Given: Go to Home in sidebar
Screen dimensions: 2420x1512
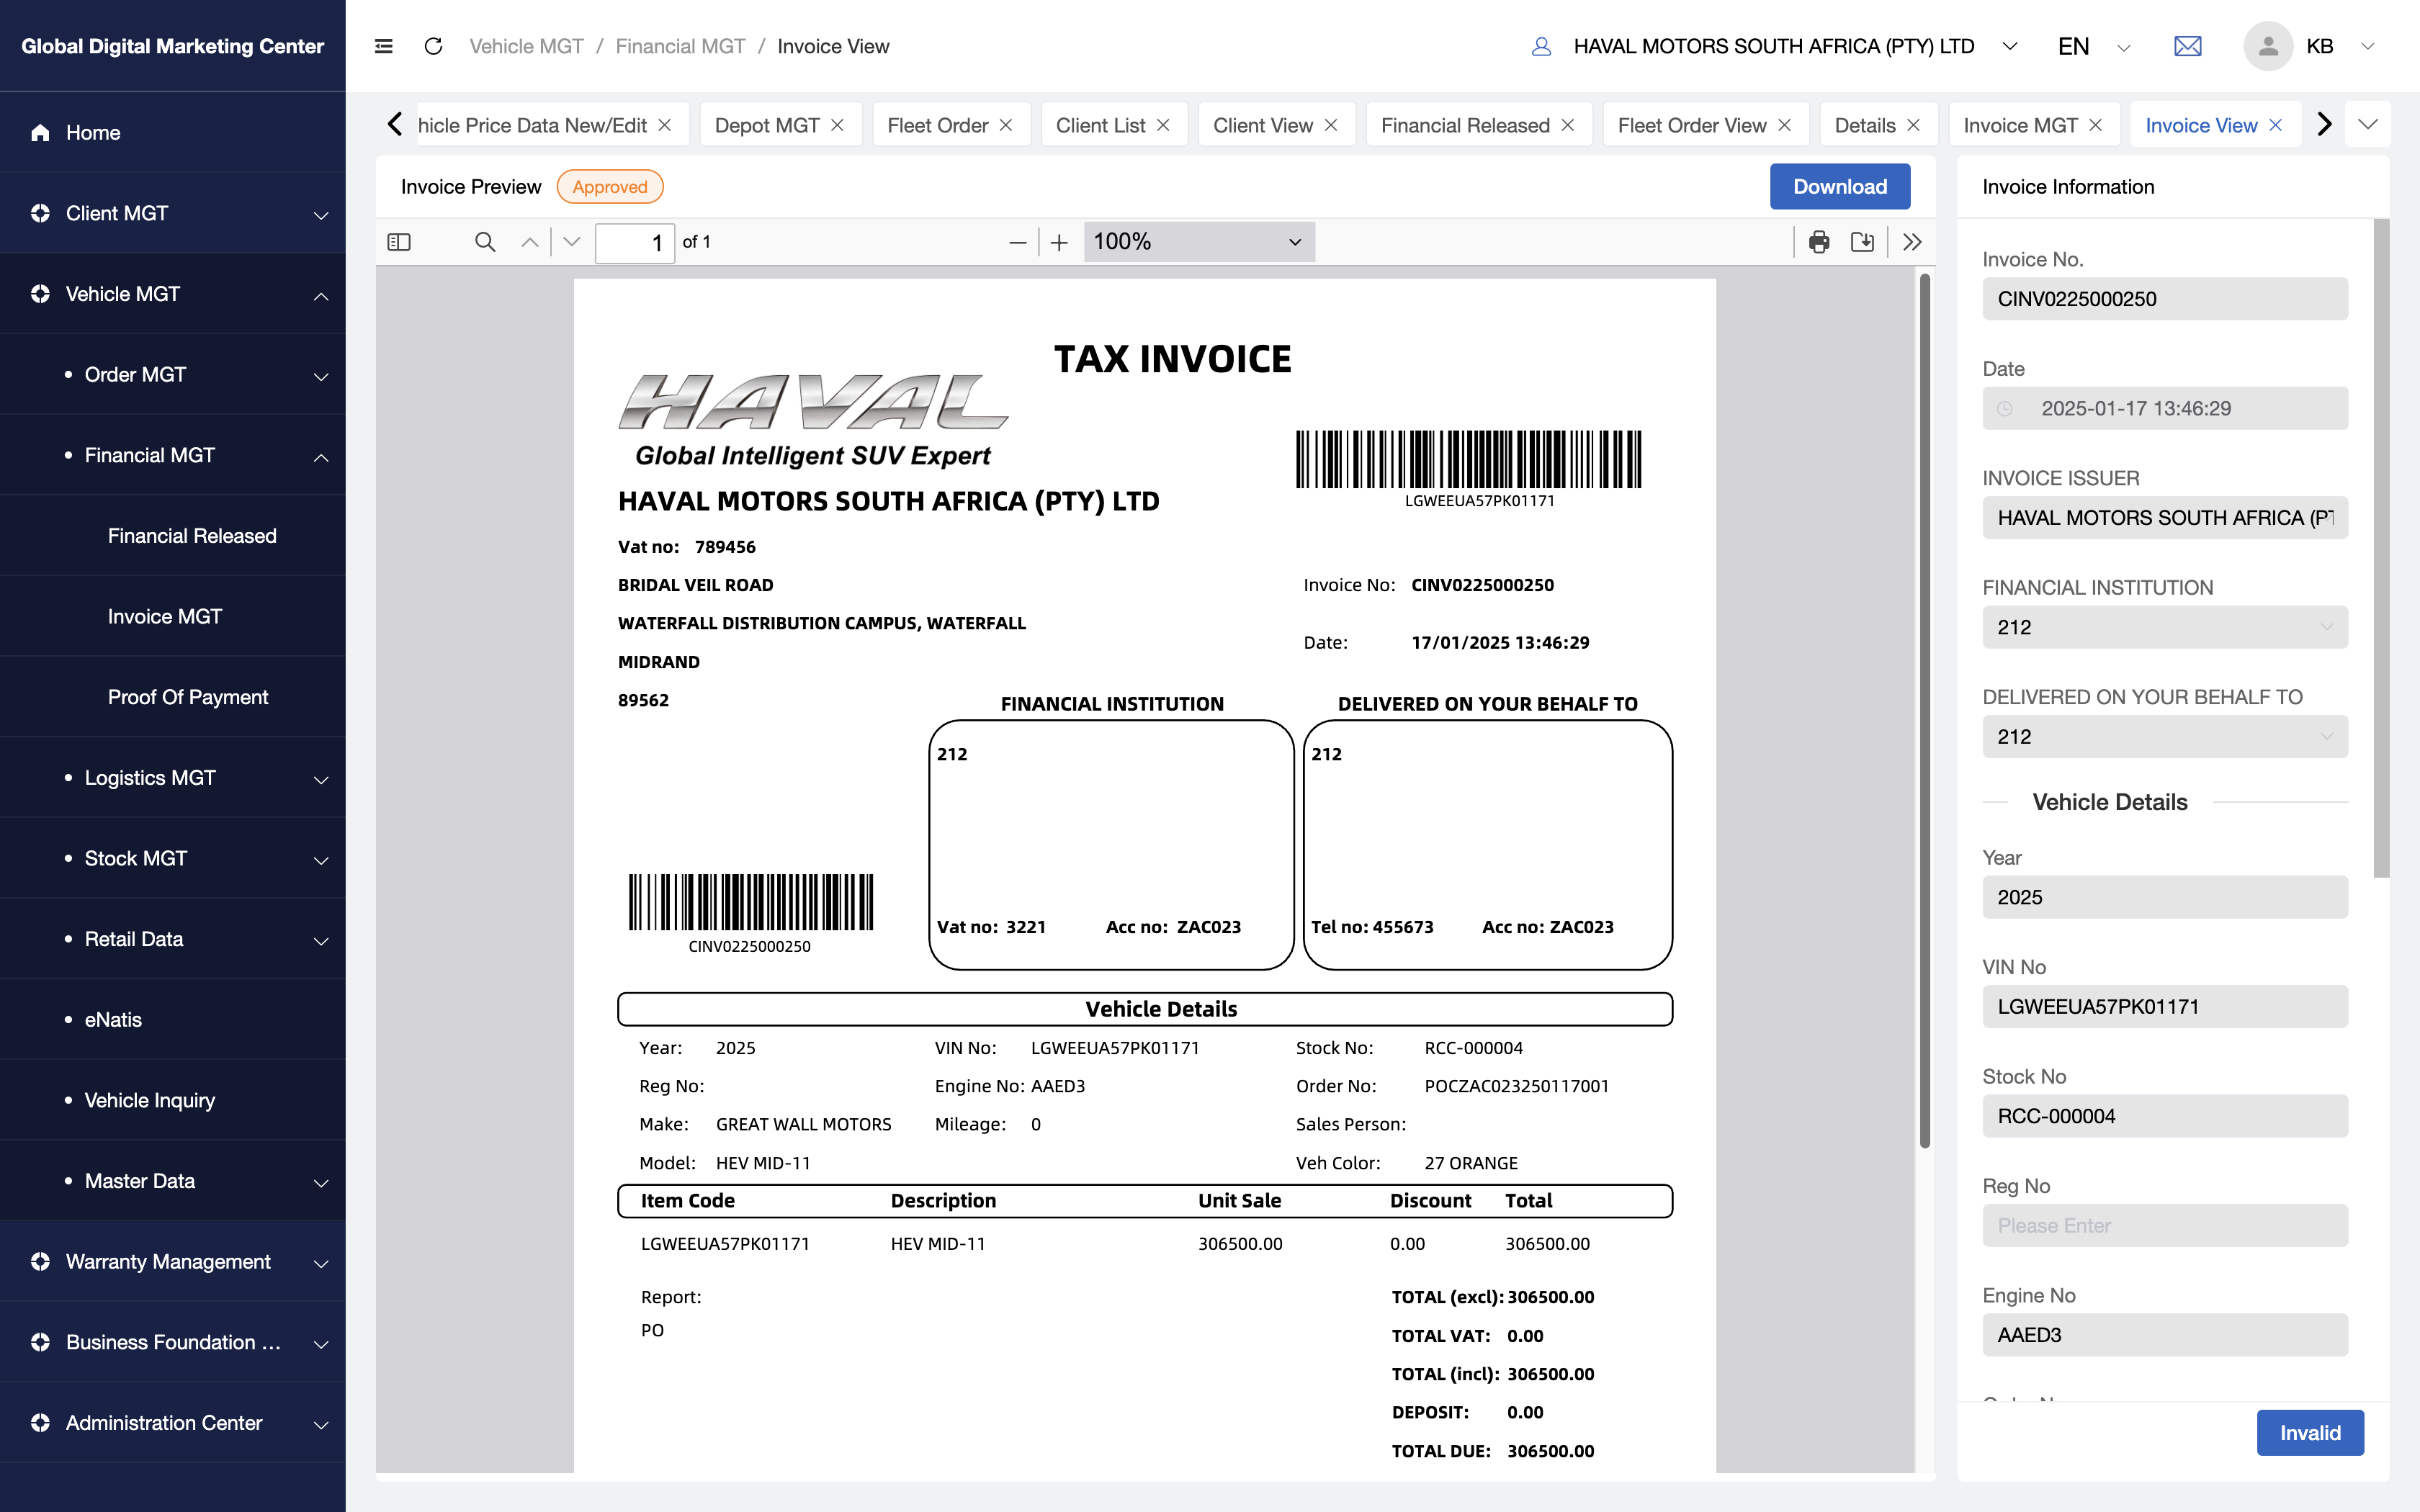Looking at the screenshot, I should pyautogui.click(x=173, y=133).
